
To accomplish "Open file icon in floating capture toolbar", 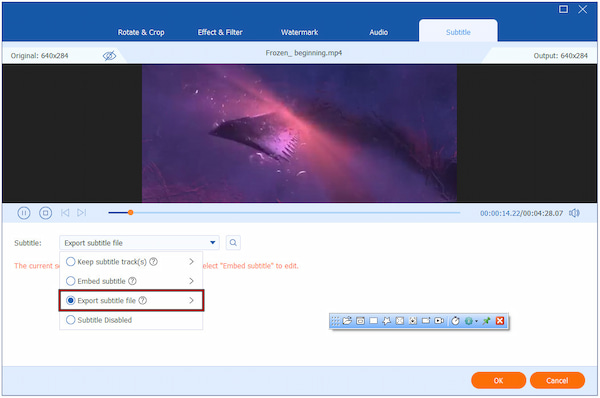I will (x=347, y=321).
